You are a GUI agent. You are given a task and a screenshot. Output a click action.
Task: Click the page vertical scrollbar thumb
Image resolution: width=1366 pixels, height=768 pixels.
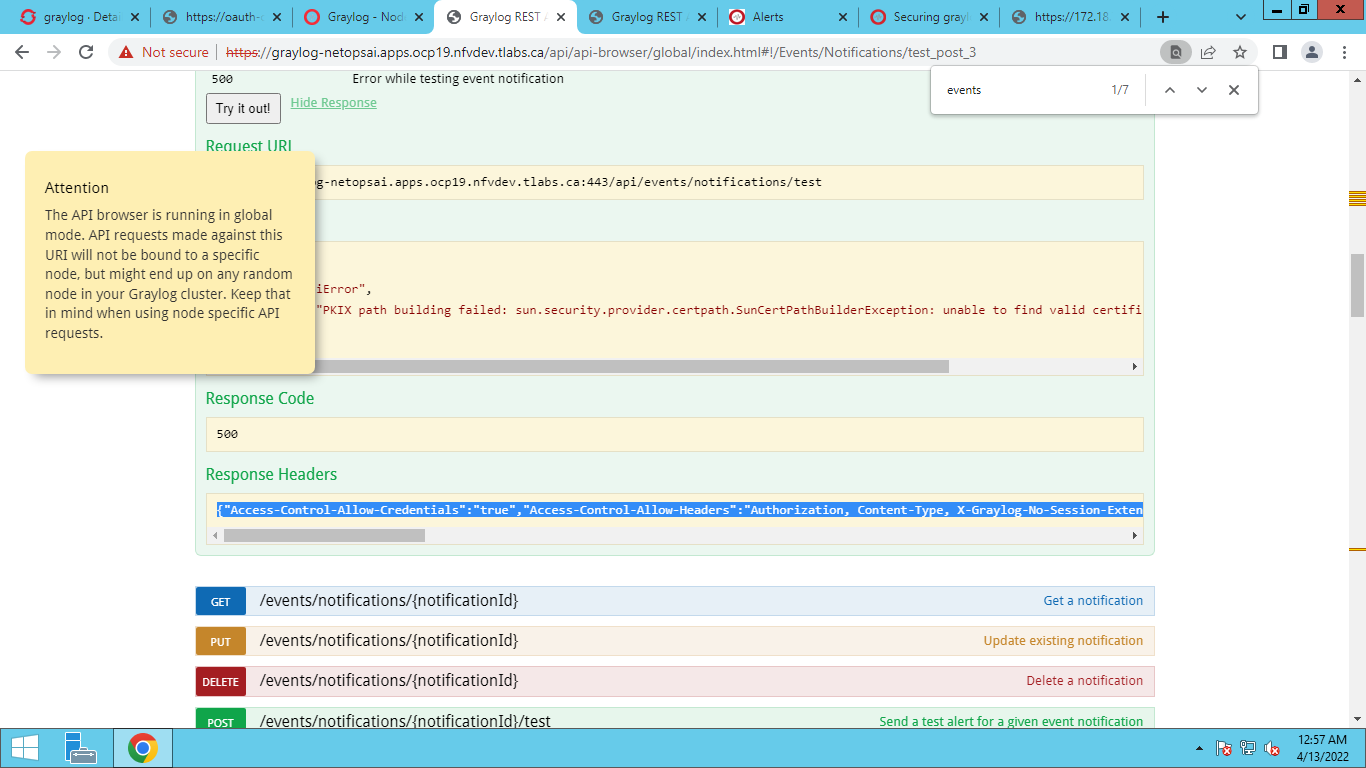pos(1357,285)
